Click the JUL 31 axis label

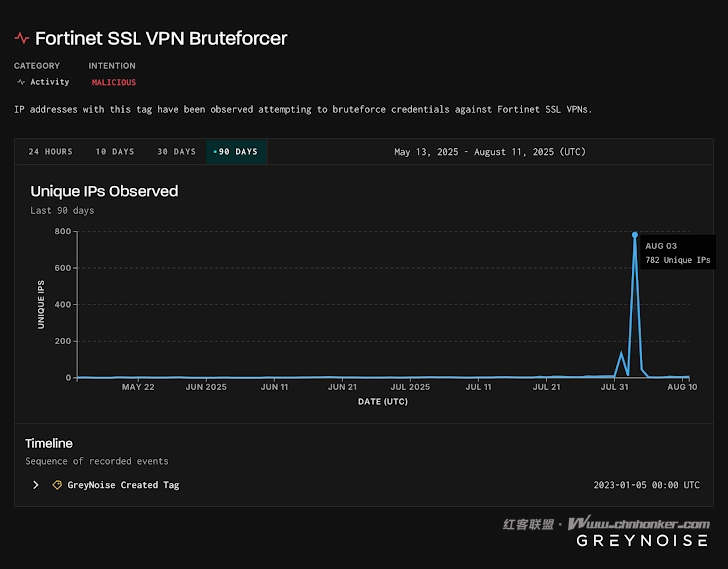614,387
